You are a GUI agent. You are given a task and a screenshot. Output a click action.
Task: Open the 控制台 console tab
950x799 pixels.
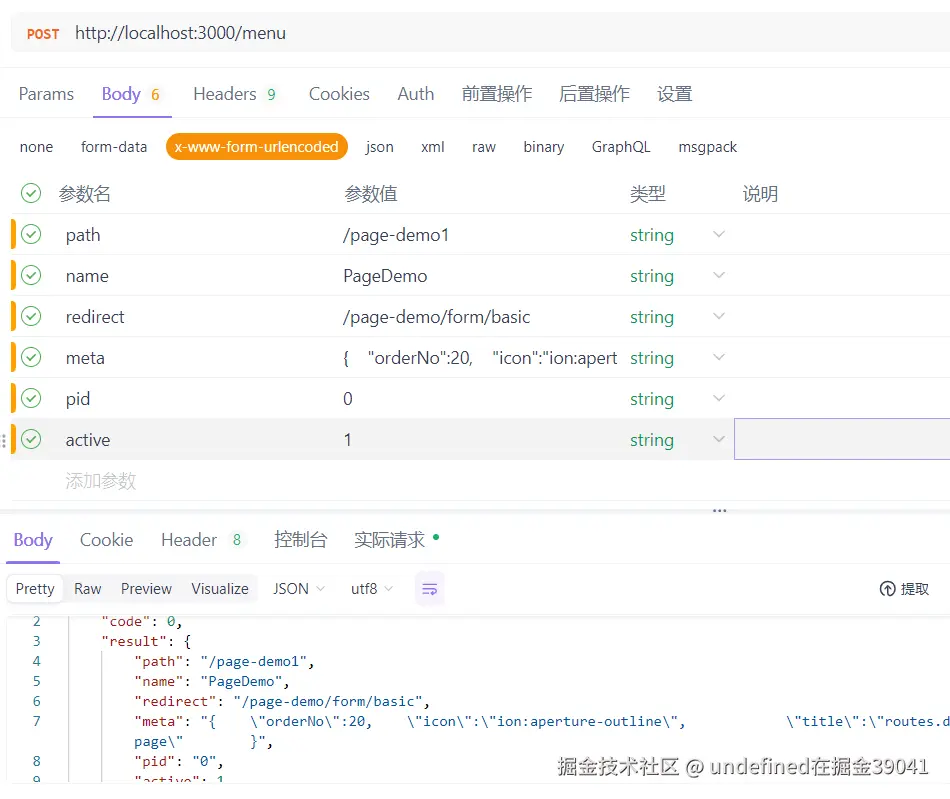301,540
